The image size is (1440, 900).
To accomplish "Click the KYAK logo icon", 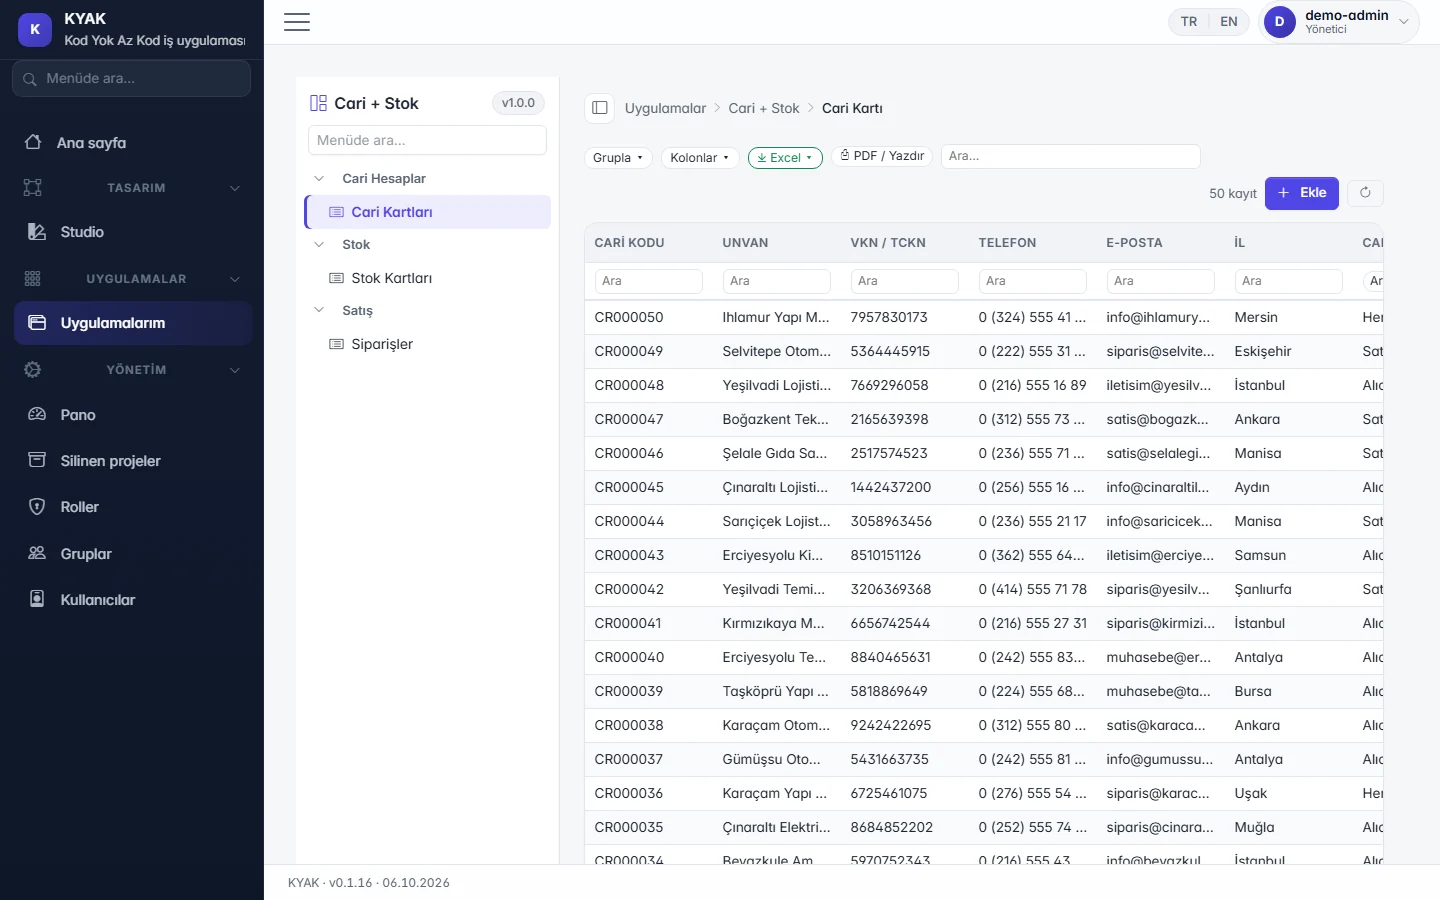I will [x=35, y=29].
